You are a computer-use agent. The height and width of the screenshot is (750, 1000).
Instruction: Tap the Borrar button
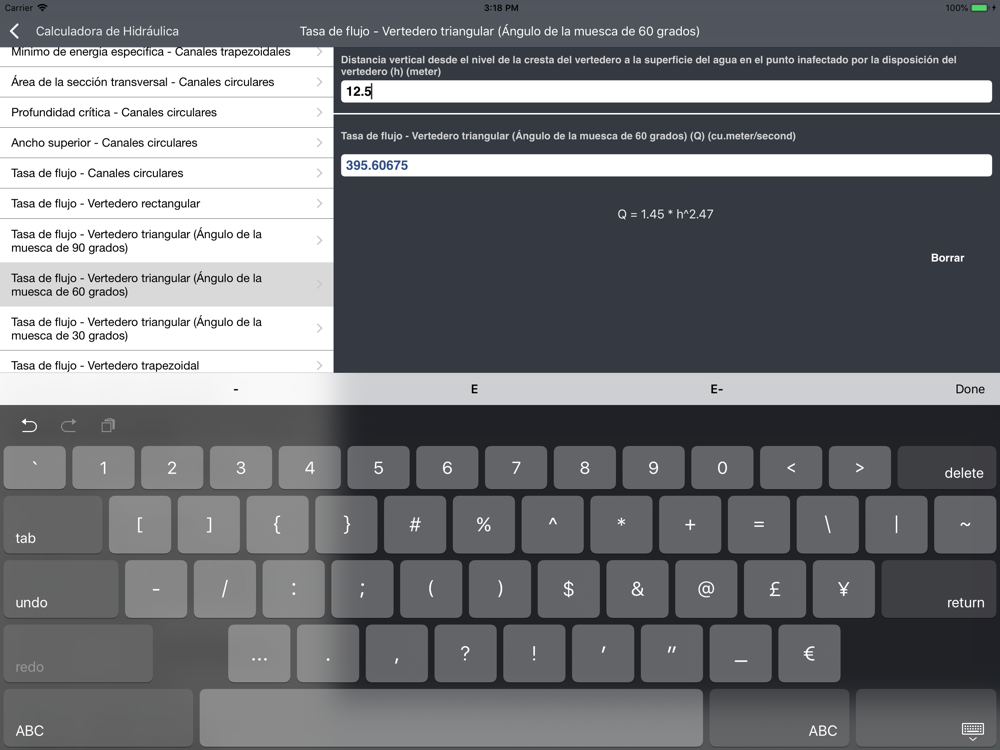click(947, 258)
